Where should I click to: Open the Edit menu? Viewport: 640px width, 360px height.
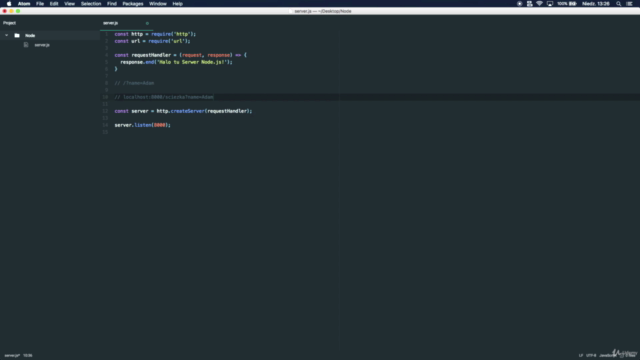coord(54,4)
